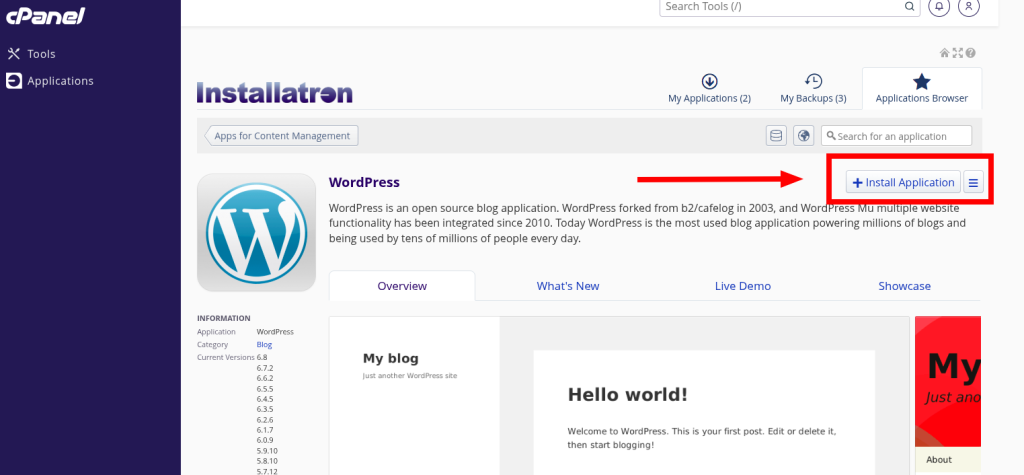This screenshot has height=475, width=1024.
Task: Open the notifications bell
Action: click(939, 7)
